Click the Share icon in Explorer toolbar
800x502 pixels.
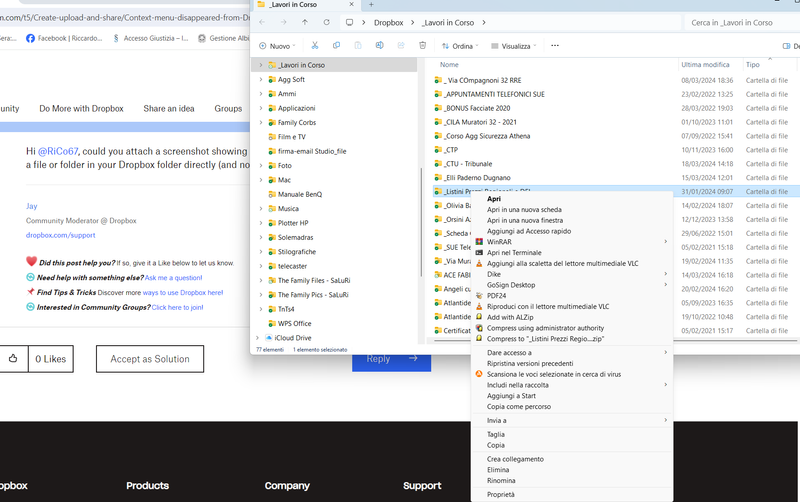pyautogui.click(x=401, y=45)
